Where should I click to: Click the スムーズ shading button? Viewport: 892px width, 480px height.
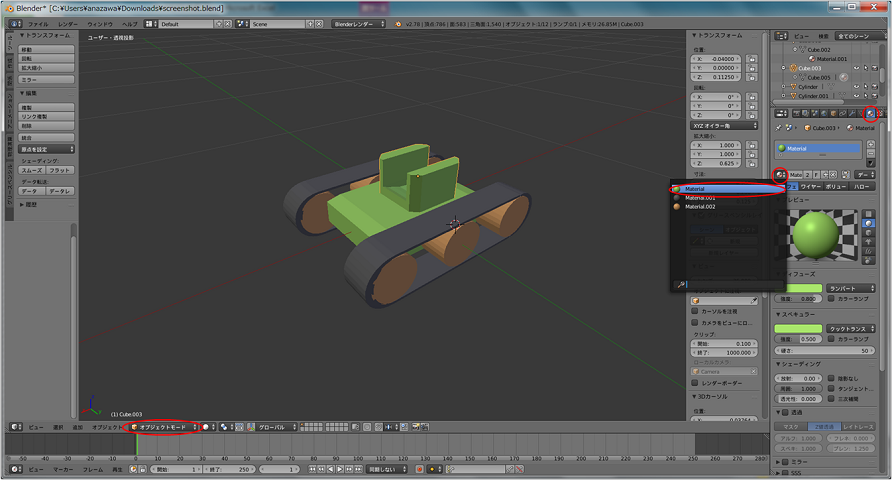click(33, 171)
